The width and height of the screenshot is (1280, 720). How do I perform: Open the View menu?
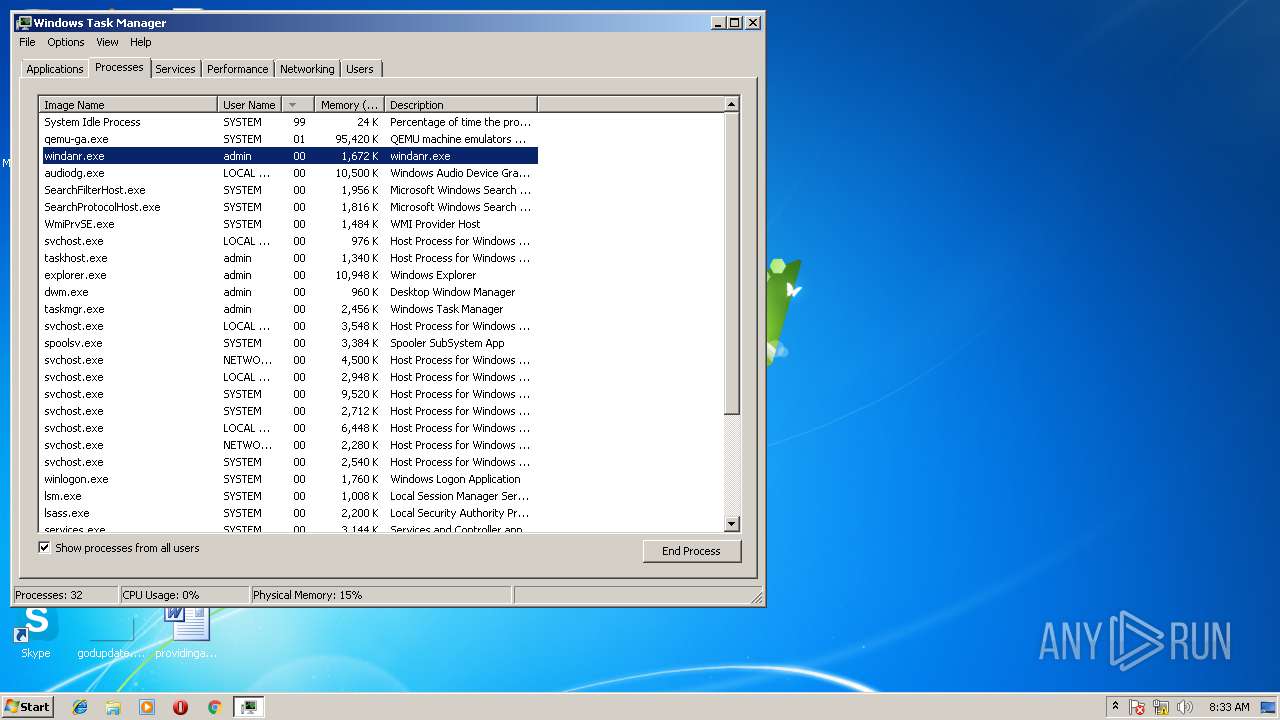(107, 42)
